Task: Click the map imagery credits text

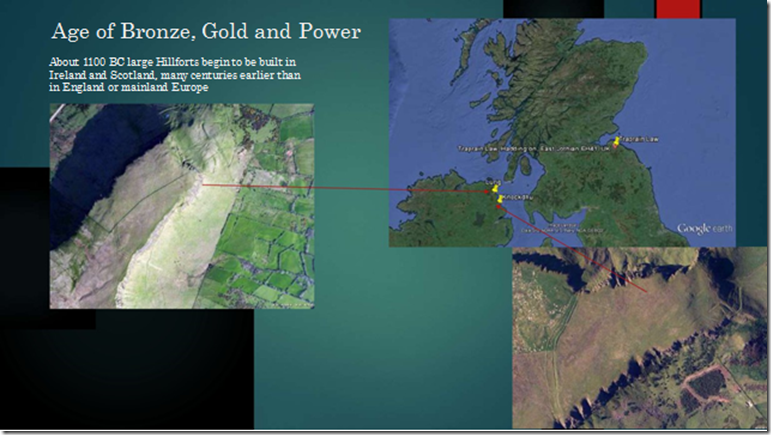Action: (562, 229)
